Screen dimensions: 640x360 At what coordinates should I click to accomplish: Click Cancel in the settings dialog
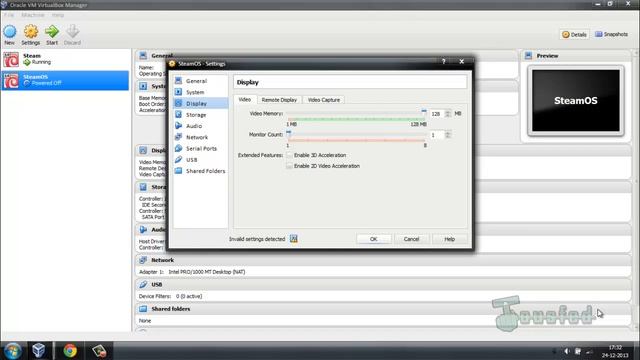point(411,239)
